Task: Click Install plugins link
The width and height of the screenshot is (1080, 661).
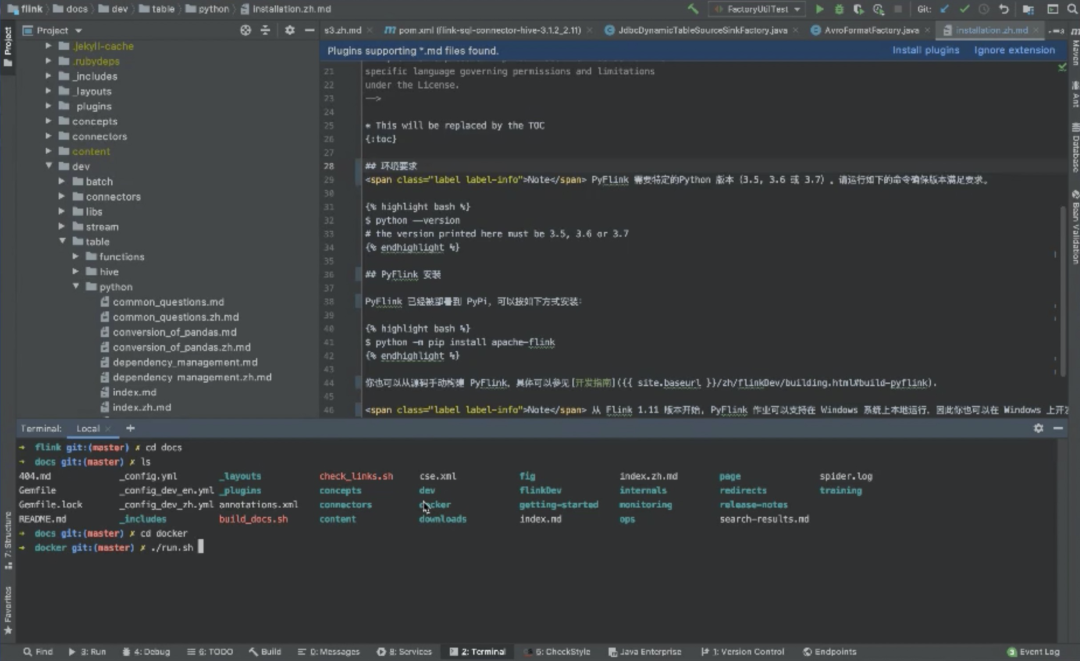Action: pos(926,50)
